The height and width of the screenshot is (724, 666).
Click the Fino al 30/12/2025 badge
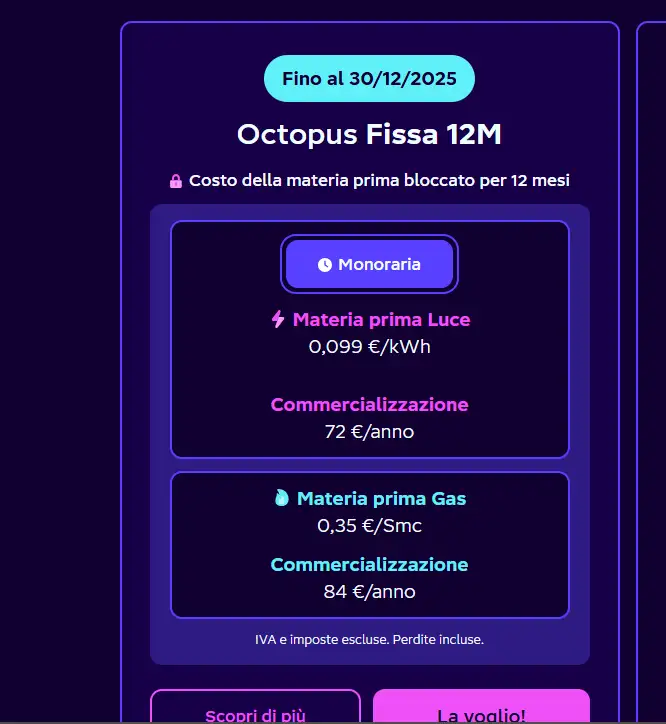369,79
